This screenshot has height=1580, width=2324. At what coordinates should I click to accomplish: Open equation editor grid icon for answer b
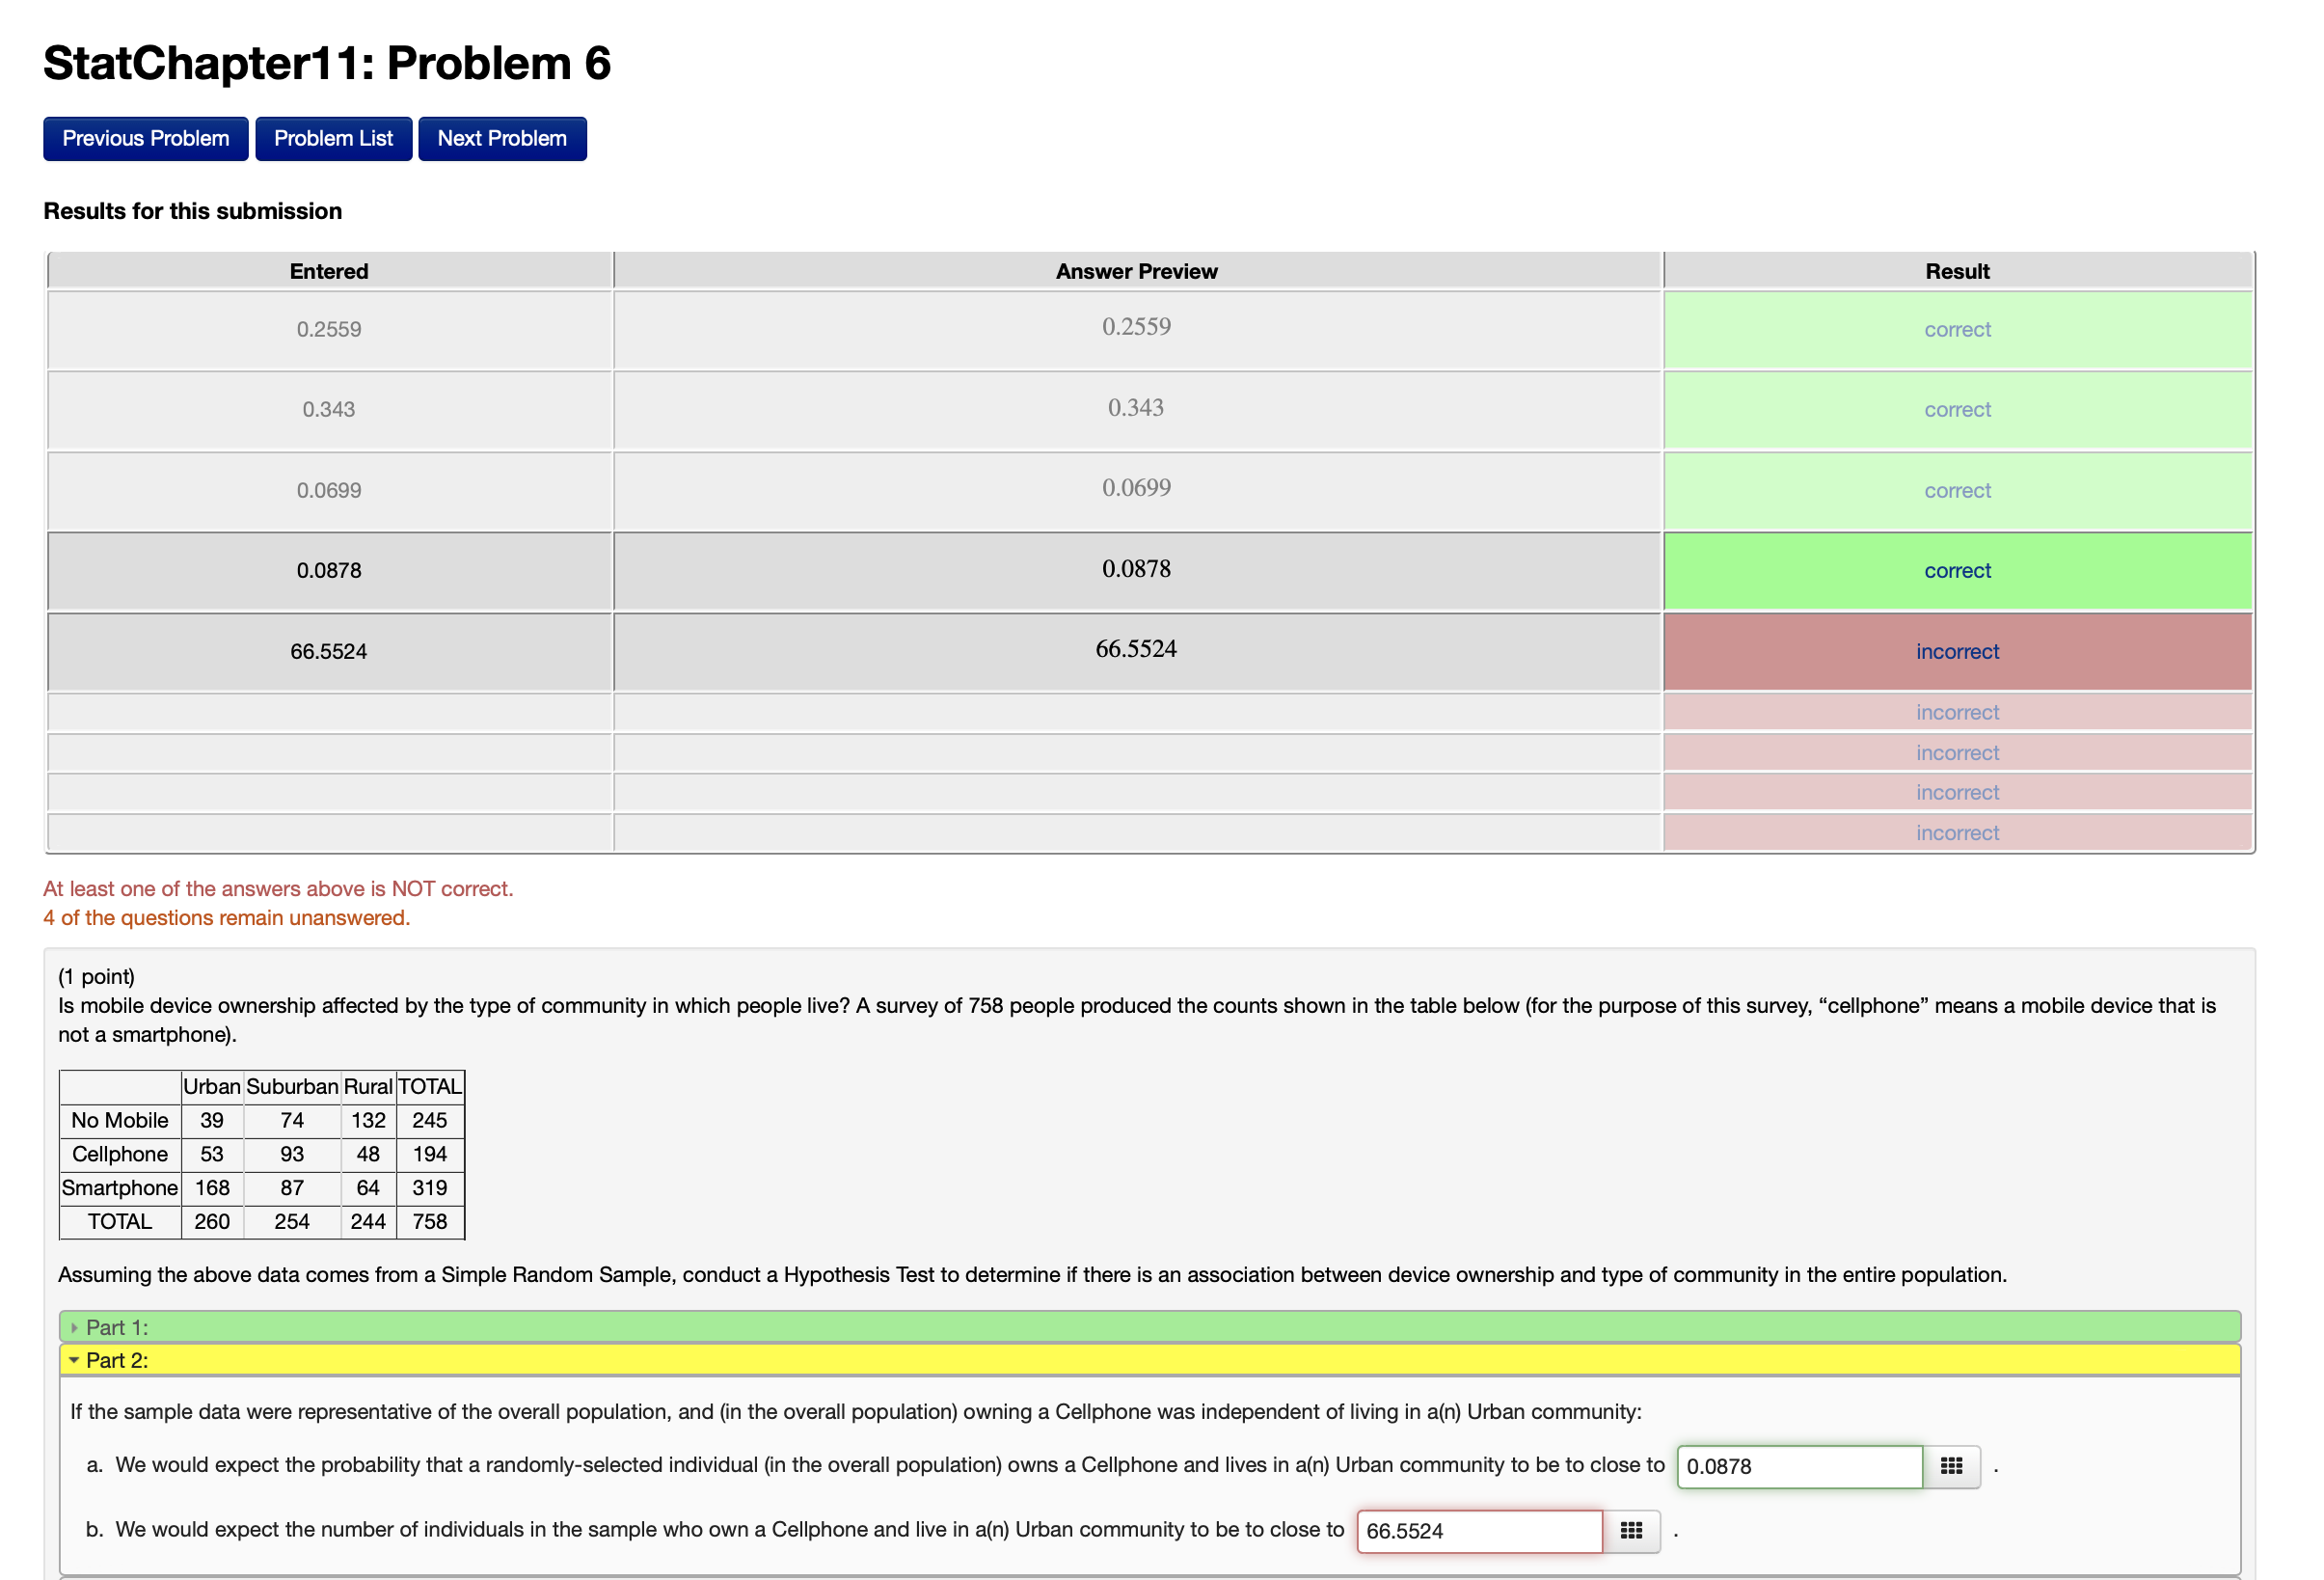coord(1630,1530)
